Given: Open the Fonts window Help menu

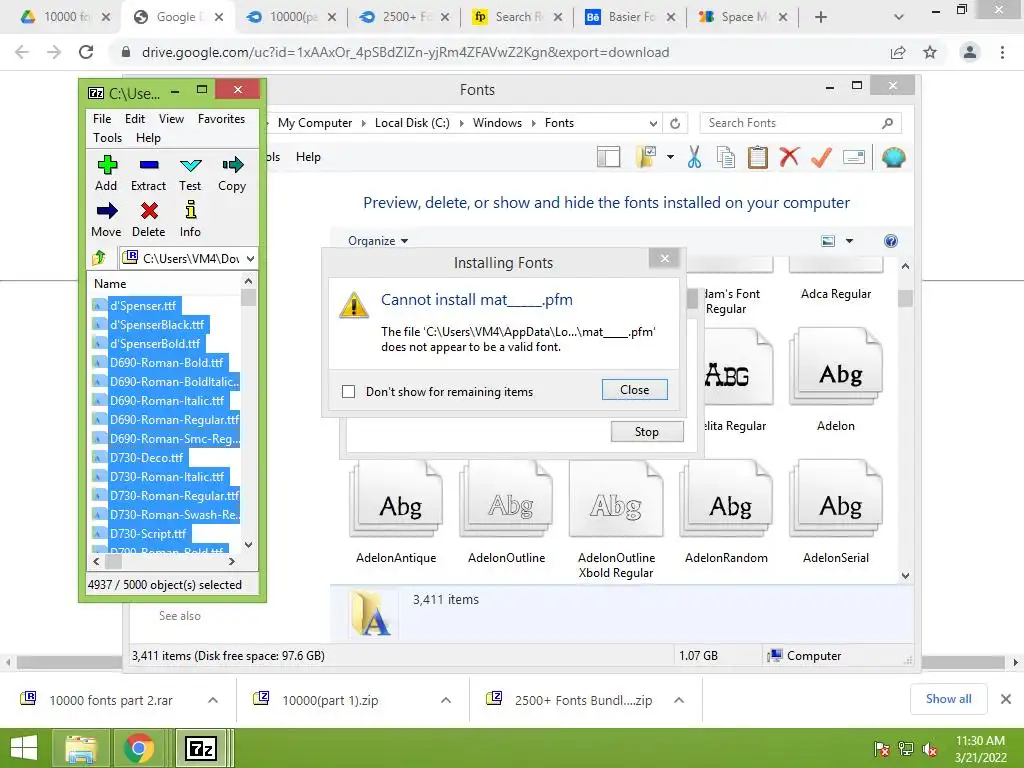Looking at the screenshot, I should click(x=308, y=157).
